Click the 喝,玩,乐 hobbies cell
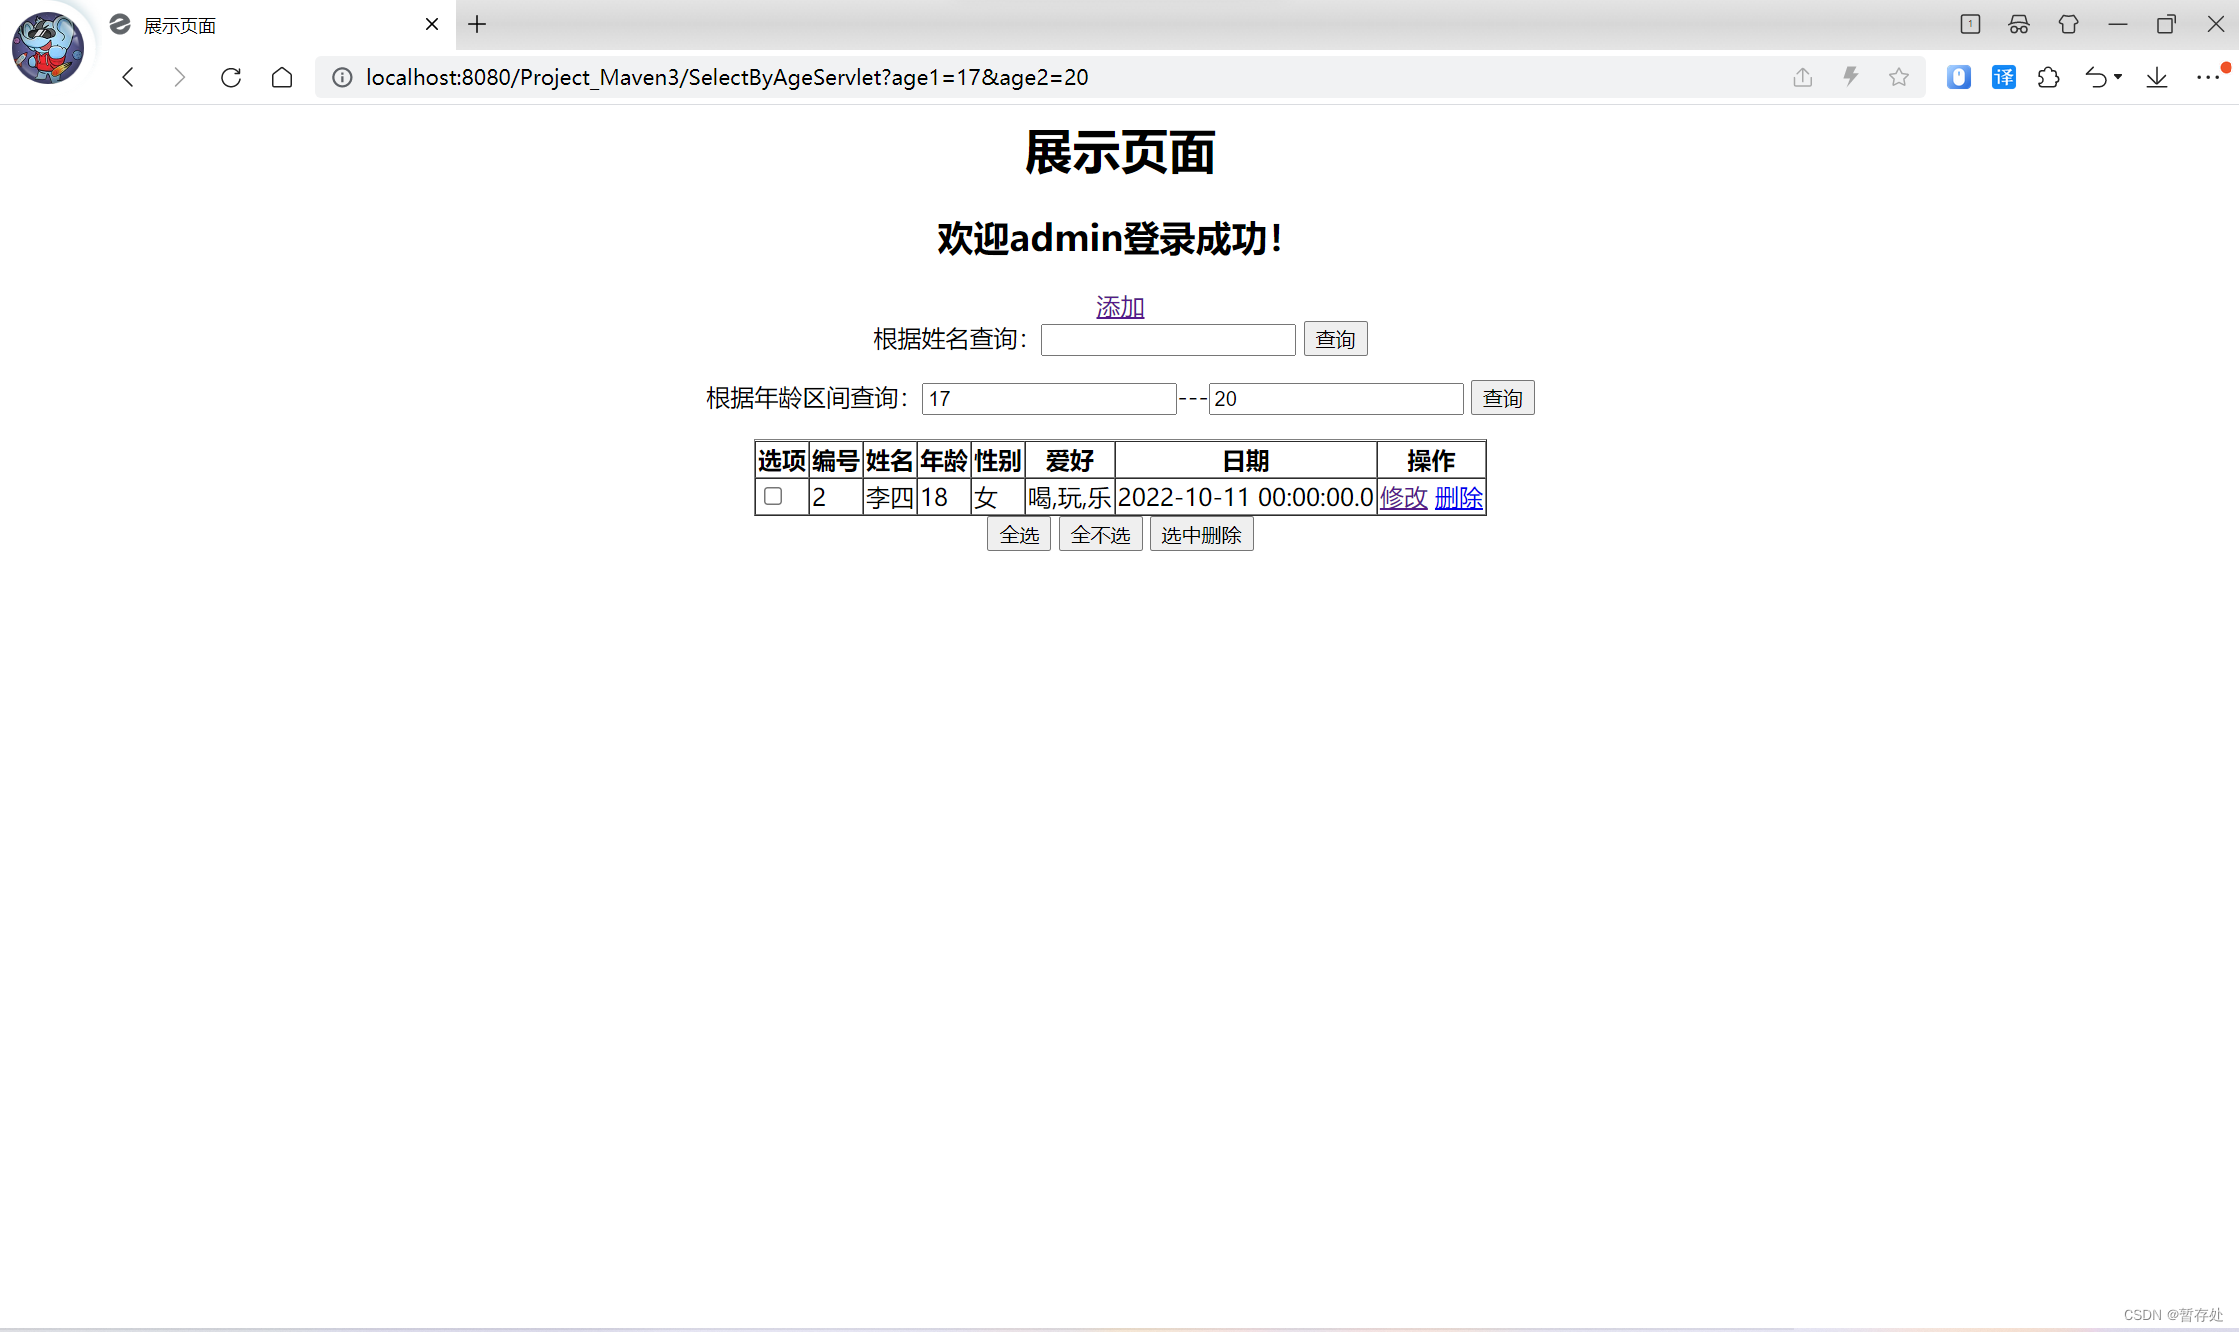This screenshot has height=1332, width=2239. pos(1070,497)
